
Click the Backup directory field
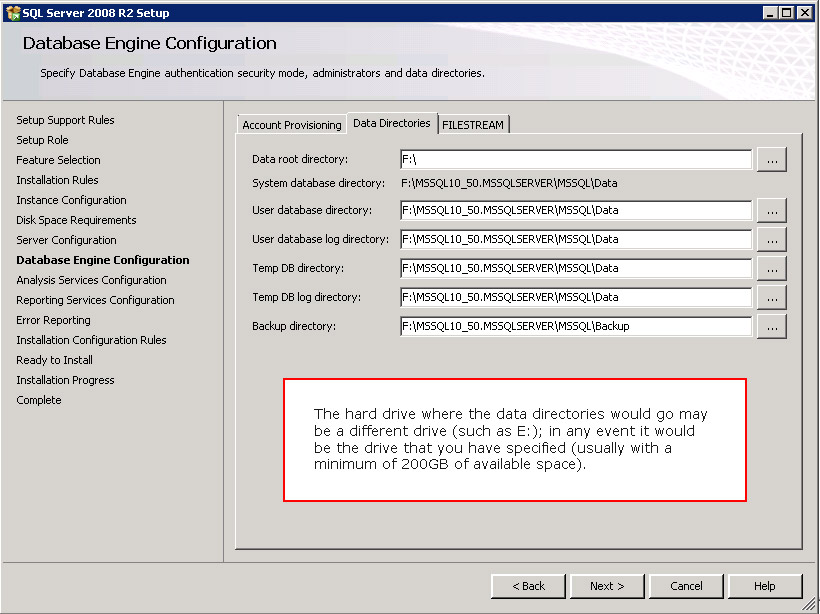(x=576, y=326)
